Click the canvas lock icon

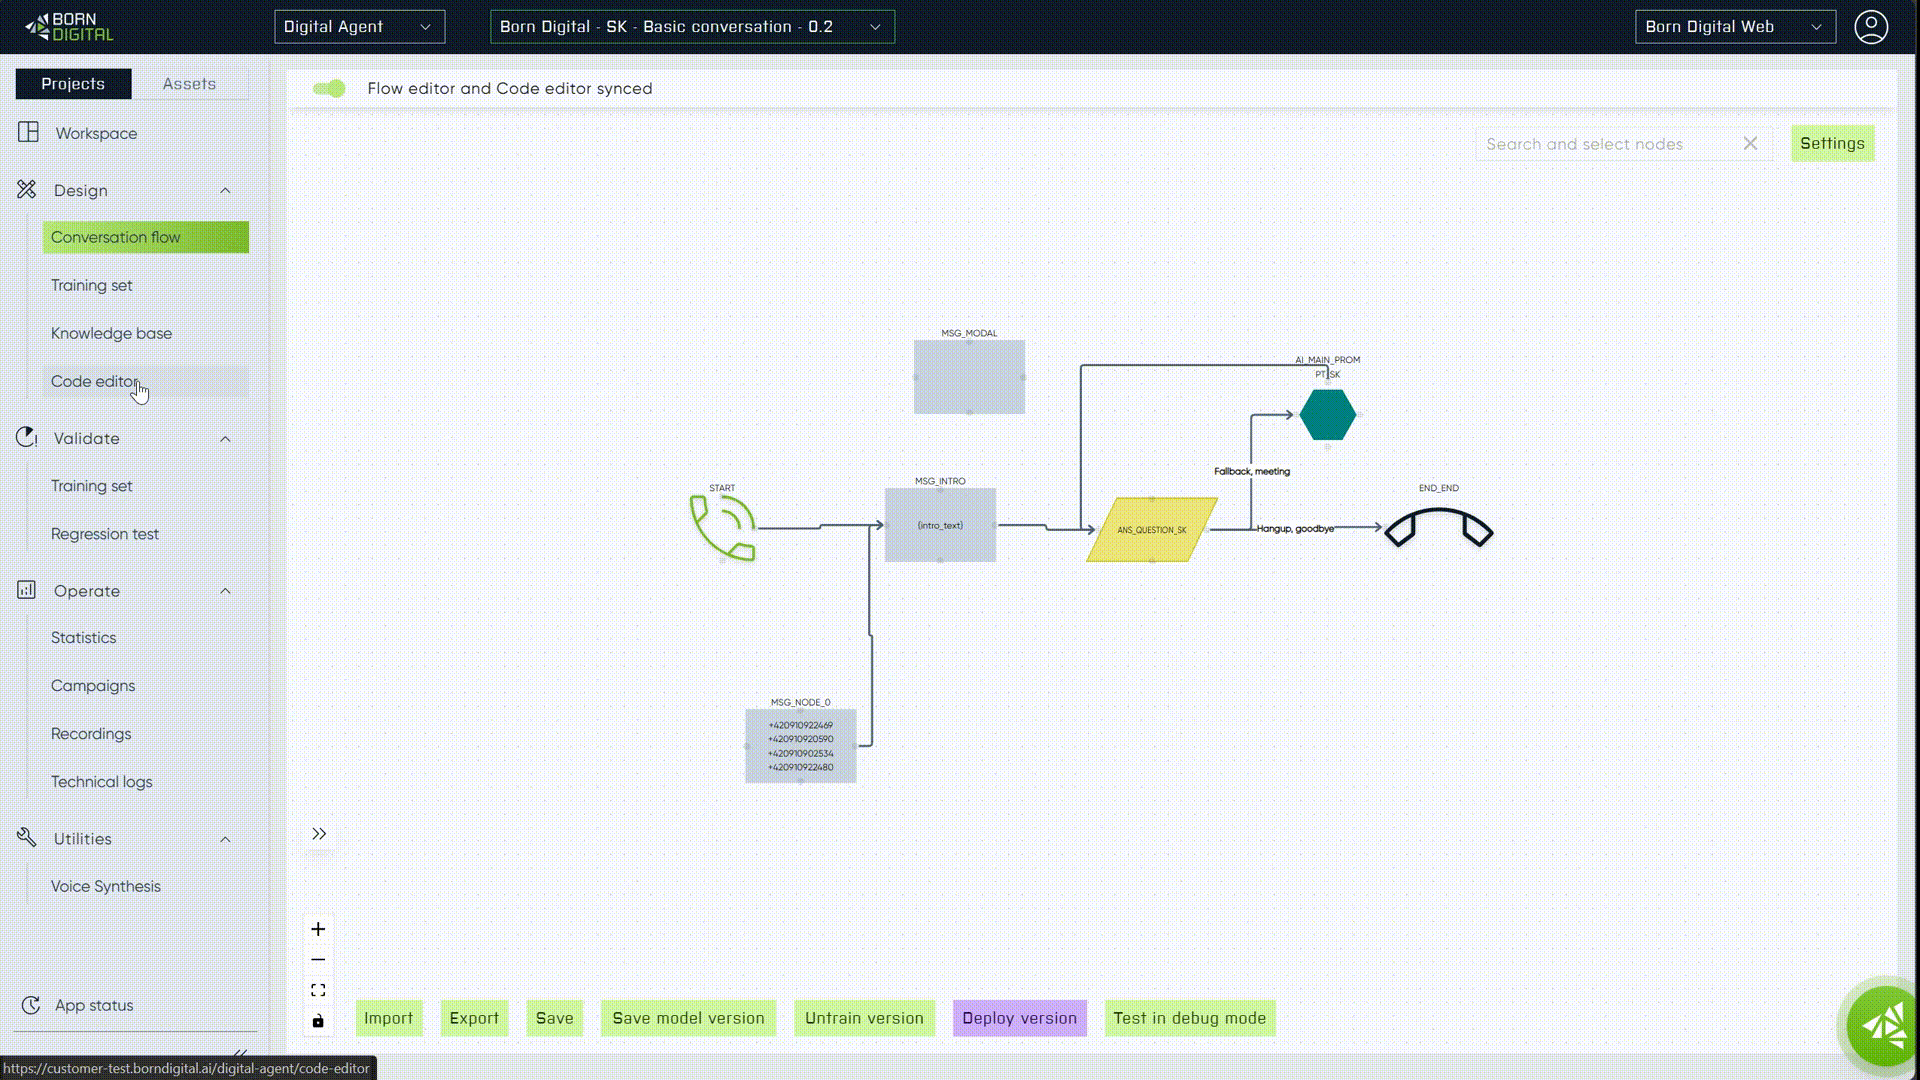(x=318, y=1021)
